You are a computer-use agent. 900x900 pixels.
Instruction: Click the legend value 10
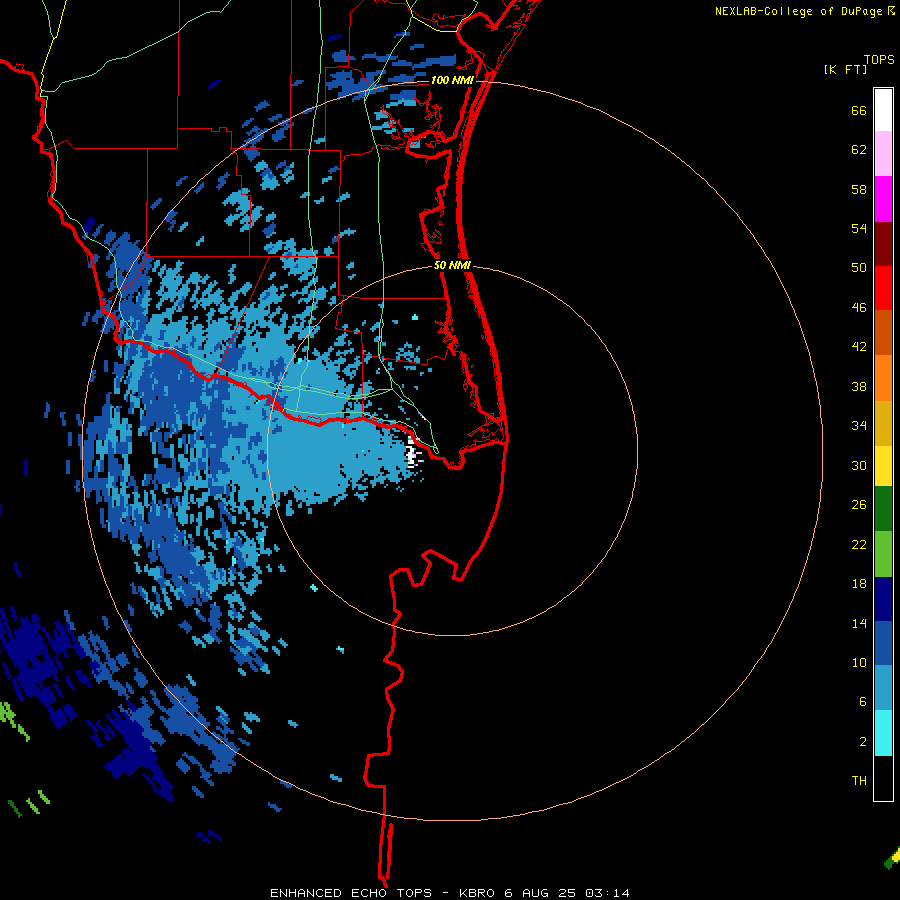(859, 663)
